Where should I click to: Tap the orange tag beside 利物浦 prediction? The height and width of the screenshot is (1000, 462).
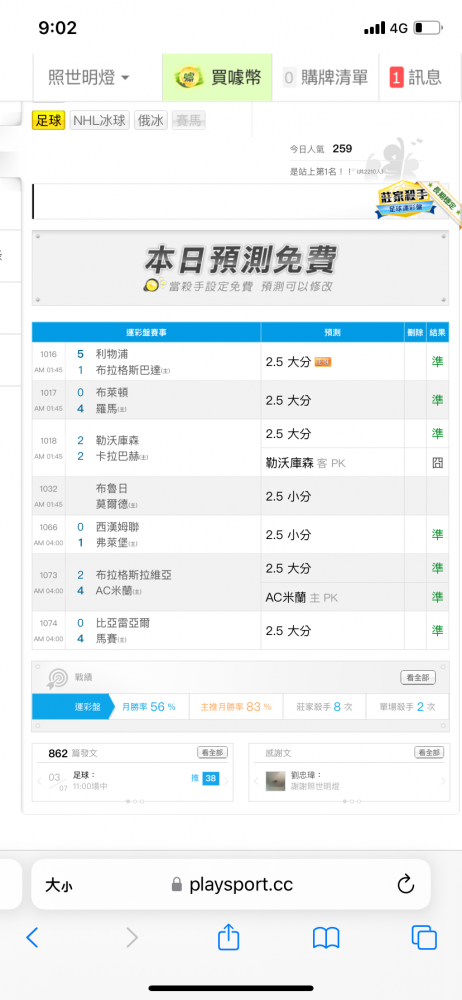323,362
